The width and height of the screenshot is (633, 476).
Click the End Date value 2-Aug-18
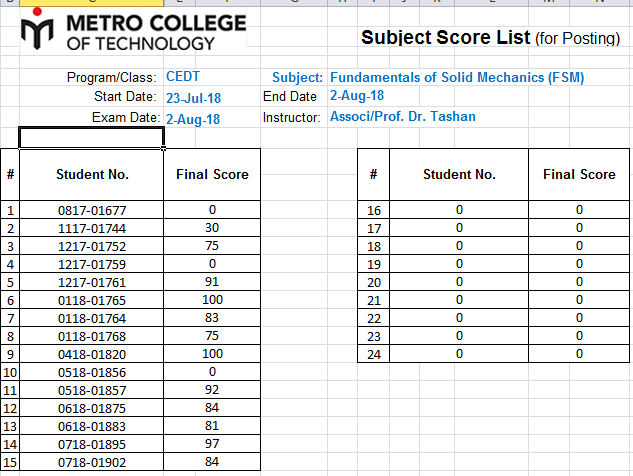[357, 96]
